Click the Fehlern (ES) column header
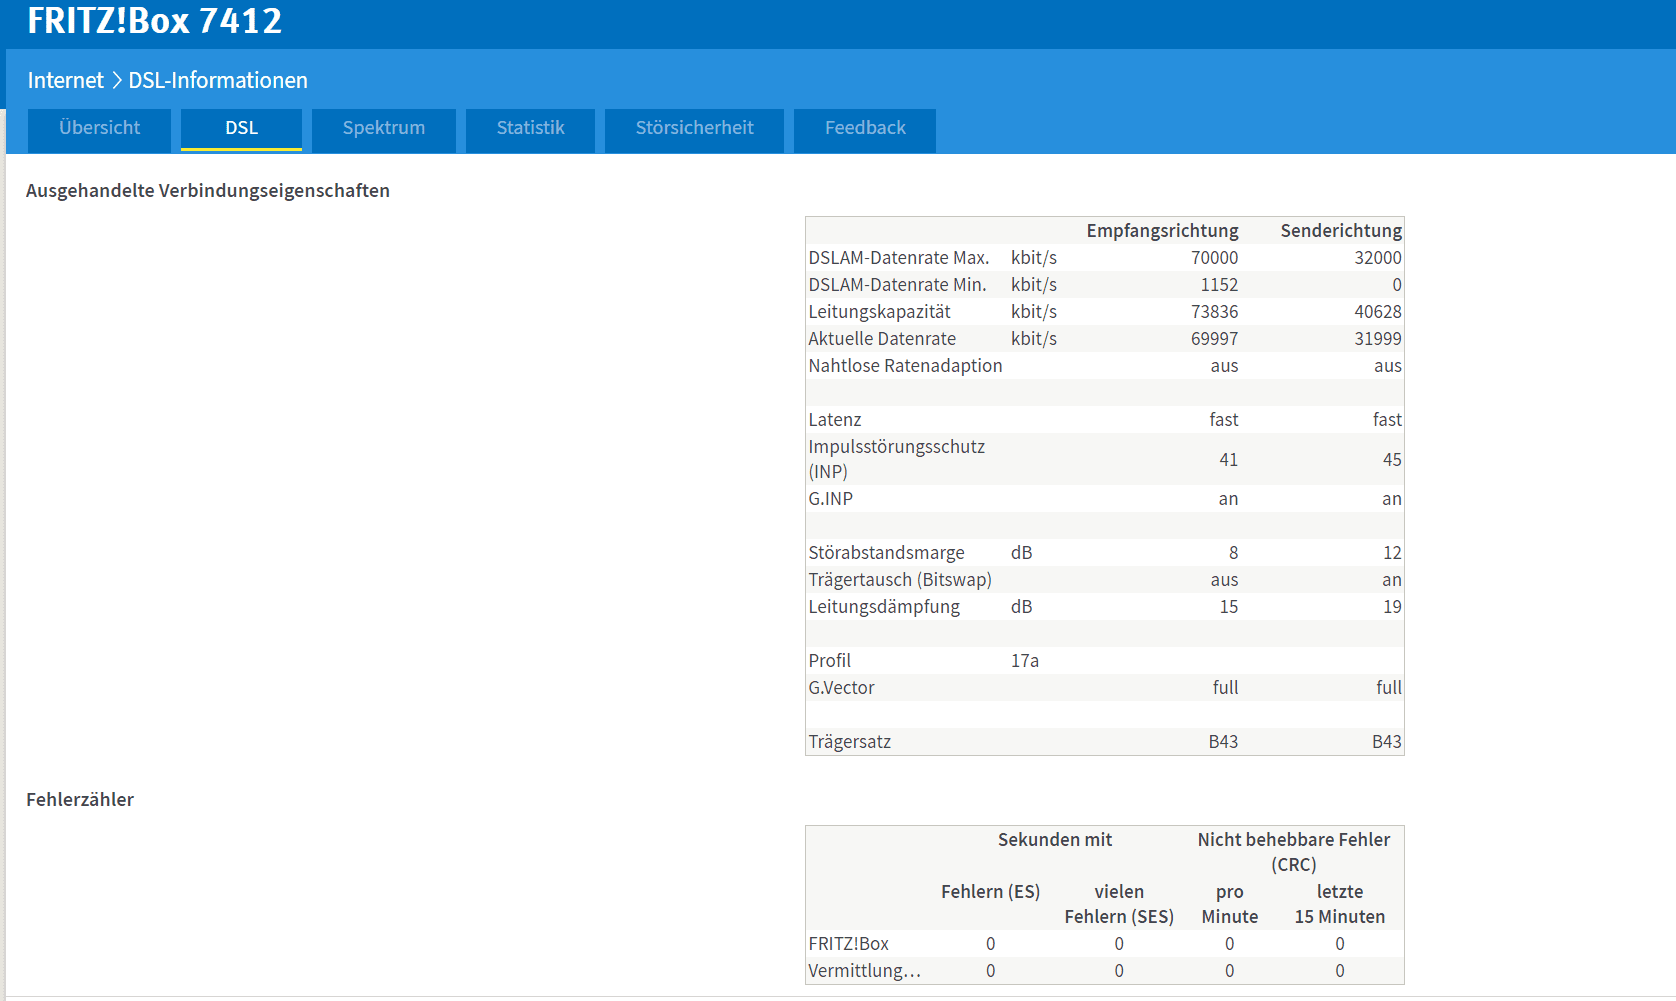1676x1001 pixels. coord(990,892)
